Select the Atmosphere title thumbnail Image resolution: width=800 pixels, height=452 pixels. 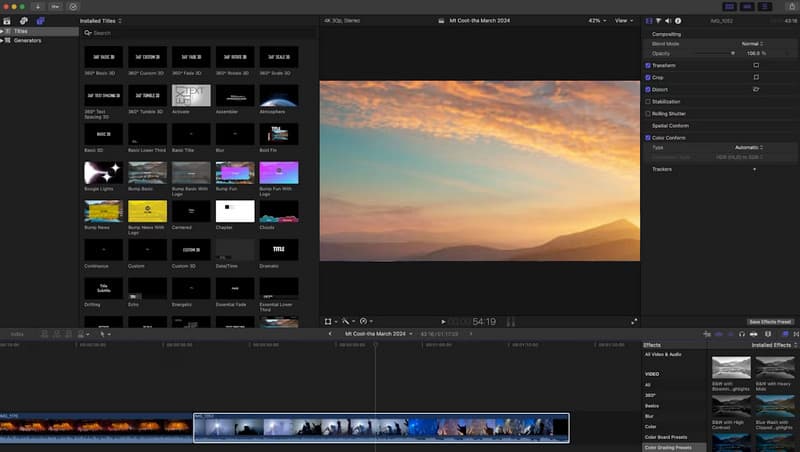[279, 95]
